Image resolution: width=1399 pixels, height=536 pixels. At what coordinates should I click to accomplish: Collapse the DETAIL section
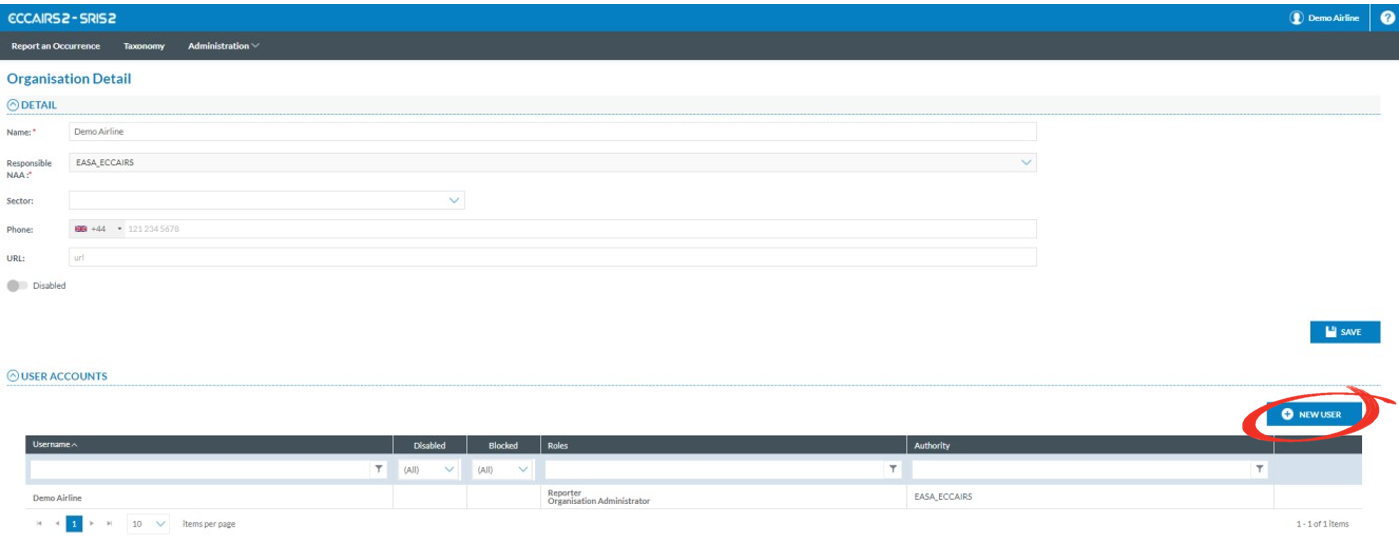(x=13, y=105)
